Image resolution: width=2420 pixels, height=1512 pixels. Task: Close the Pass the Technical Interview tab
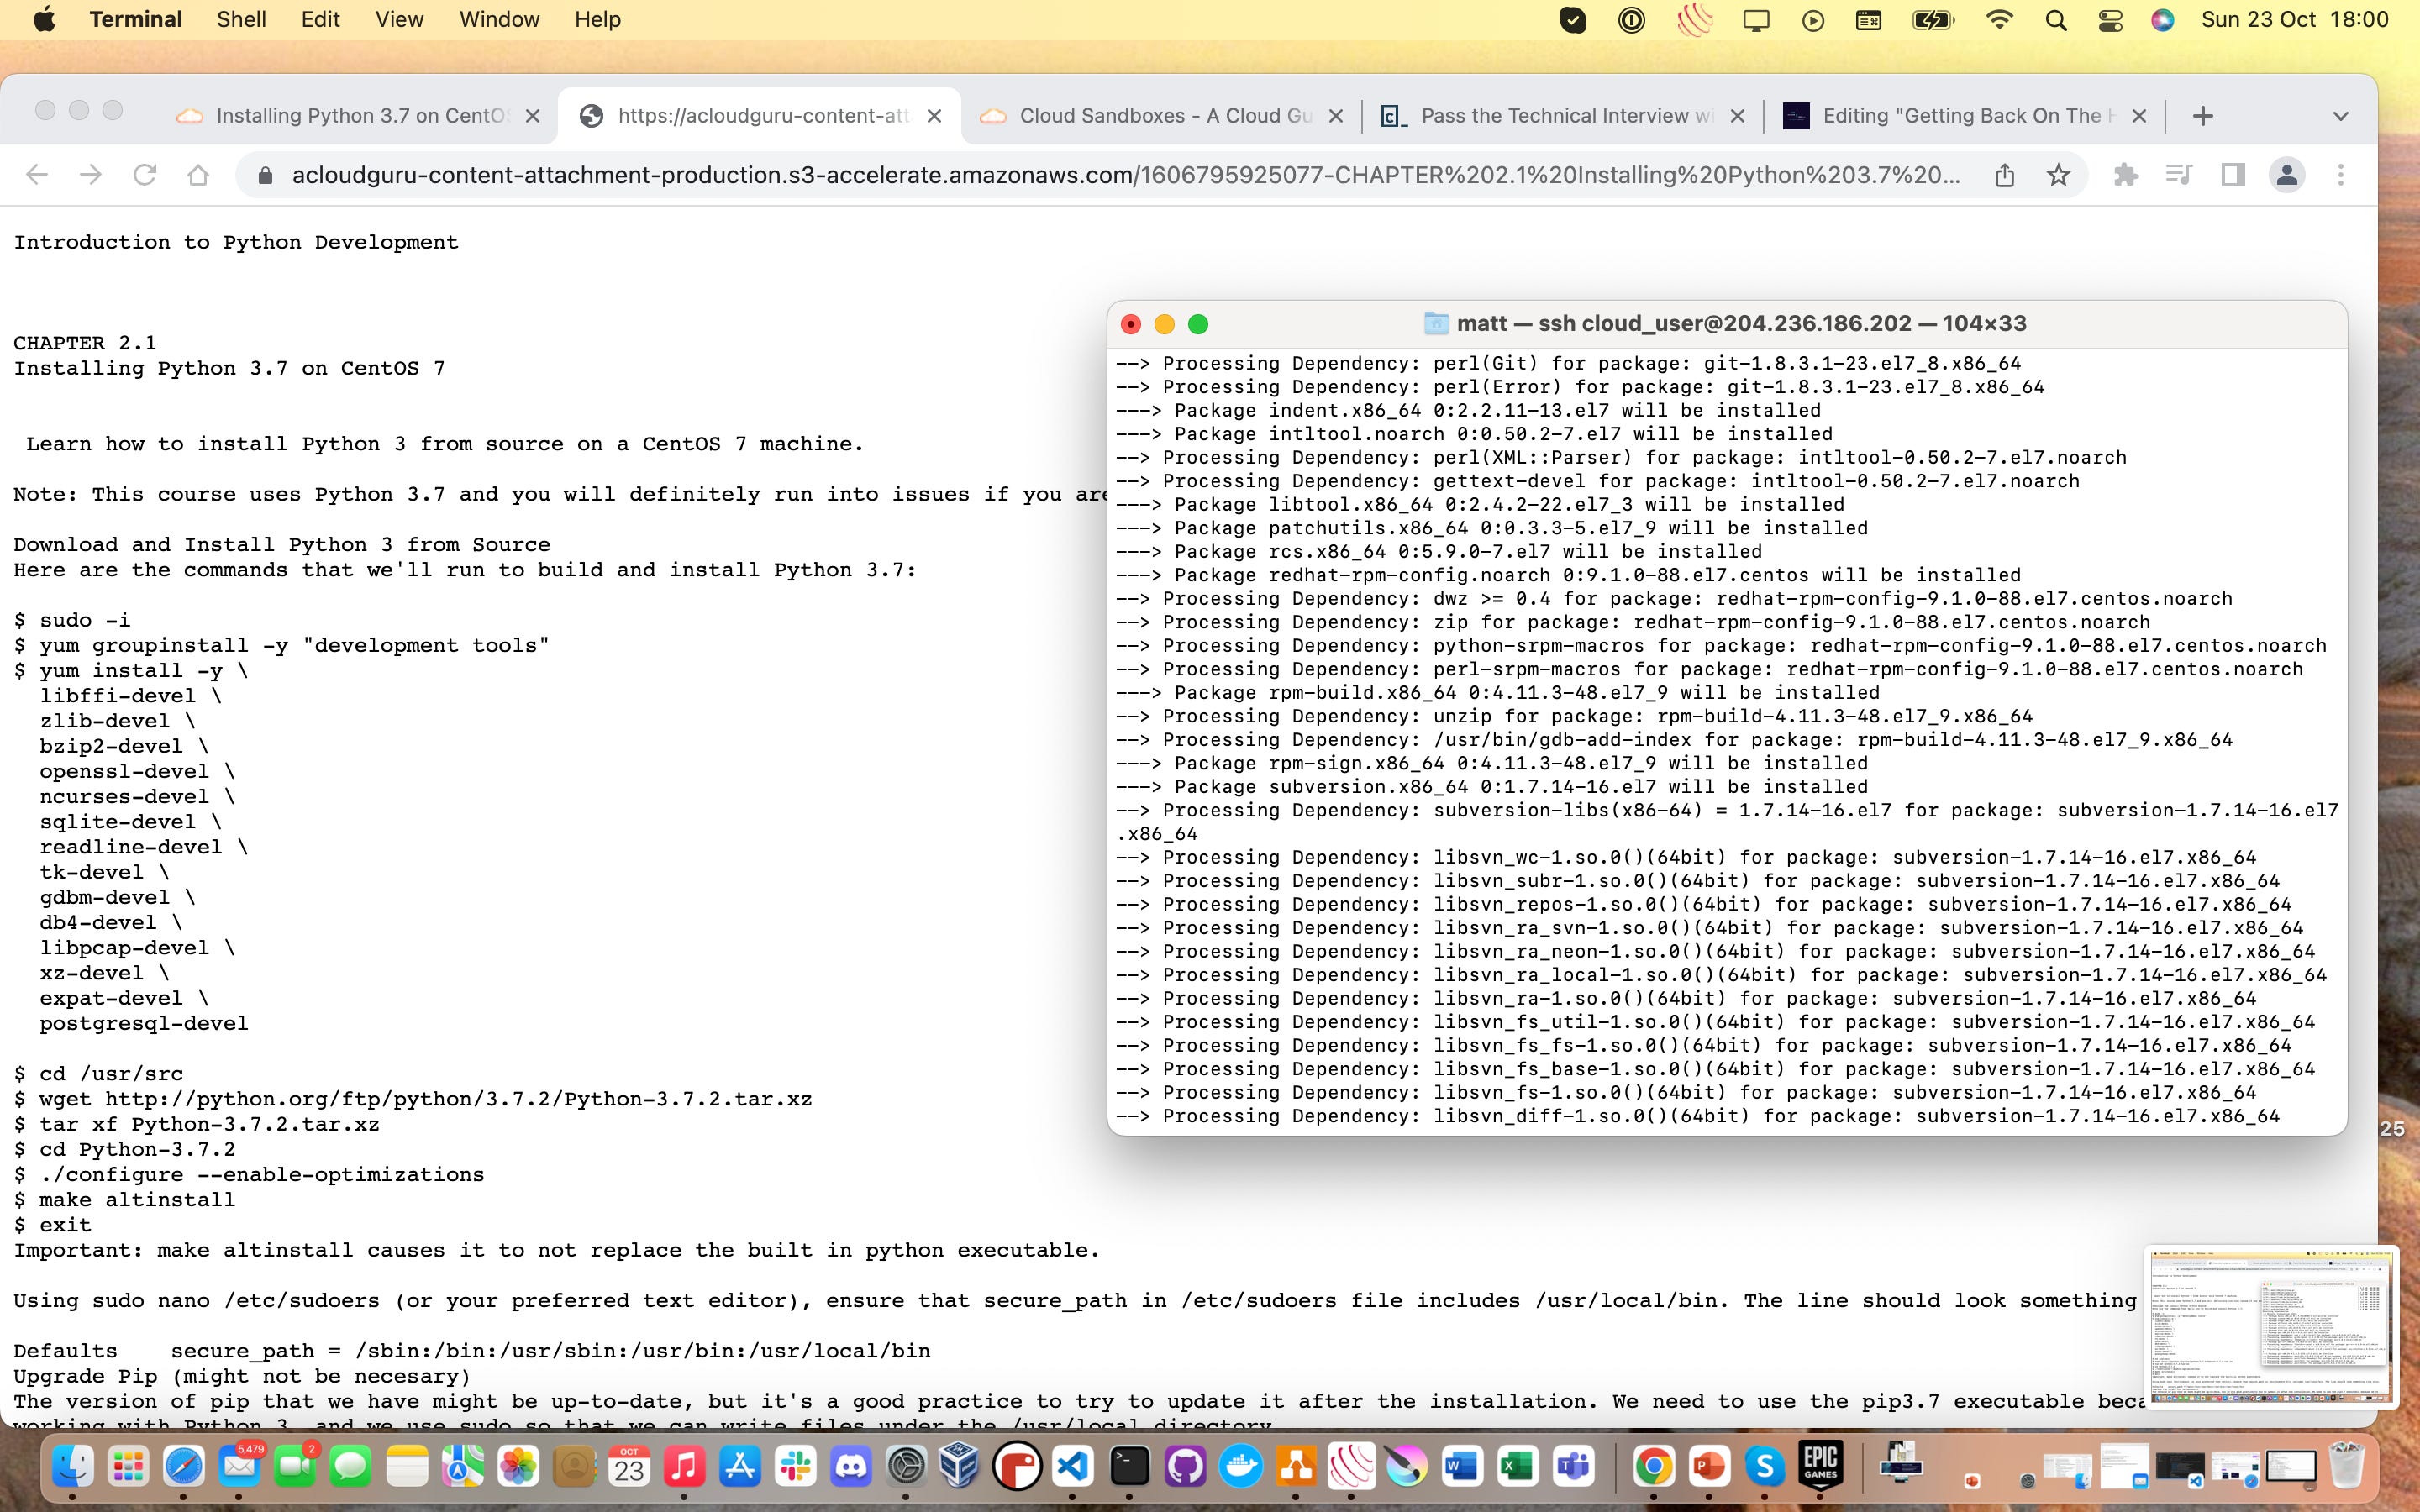1738,116
